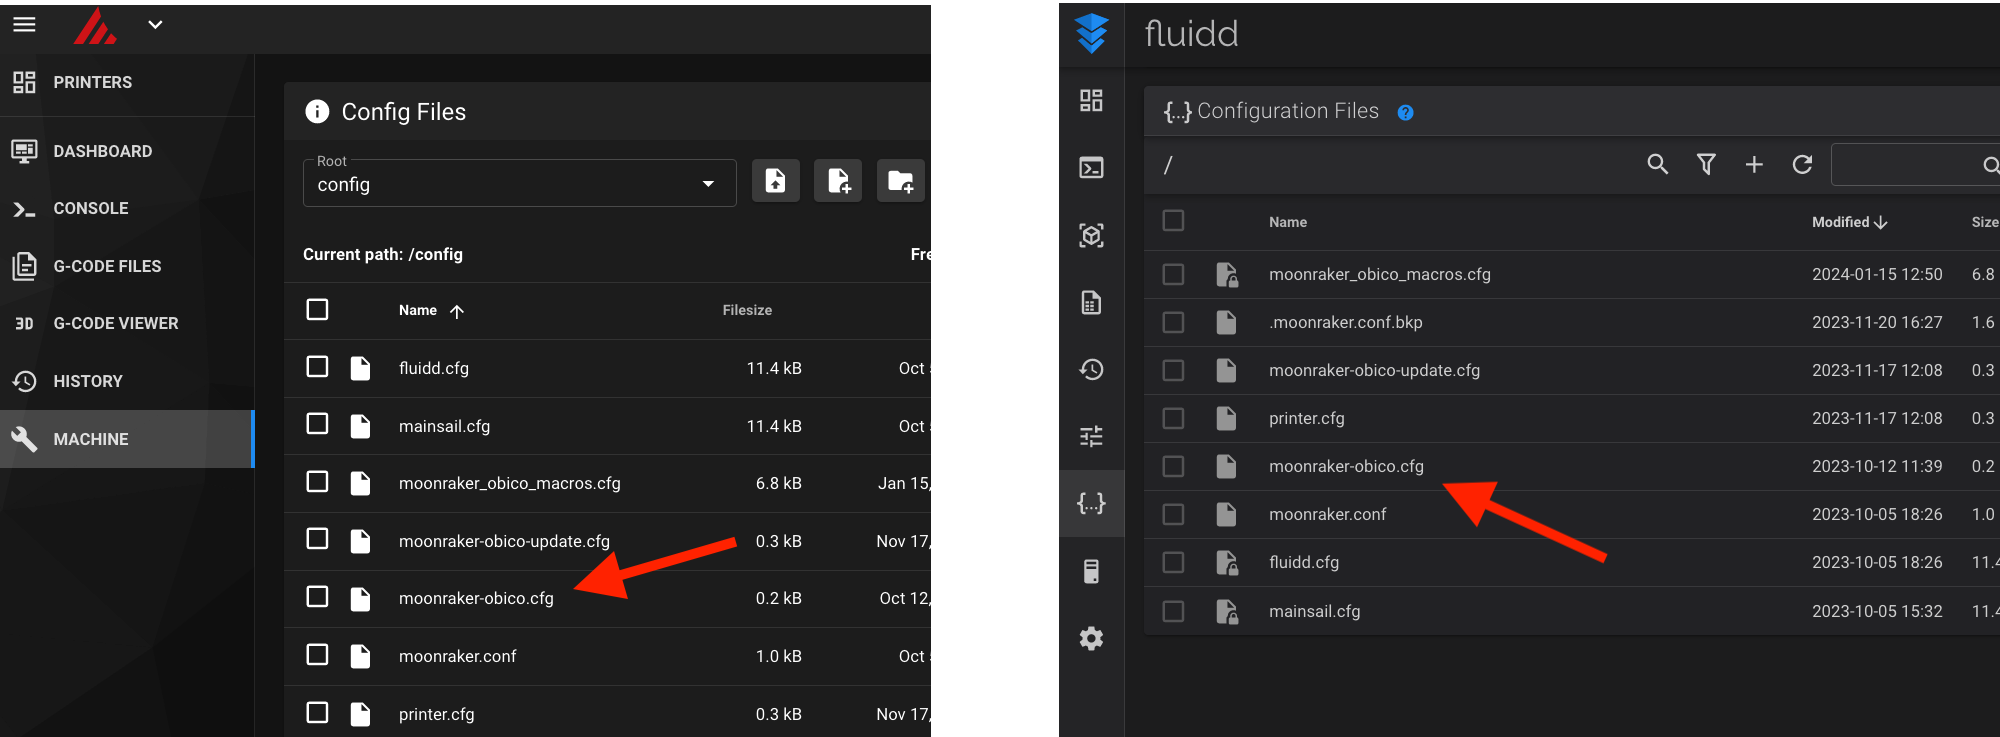Toggle the select-all checkbox in Mainsail file list
The width and height of the screenshot is (2000, 737).
(x=317, y=310)
